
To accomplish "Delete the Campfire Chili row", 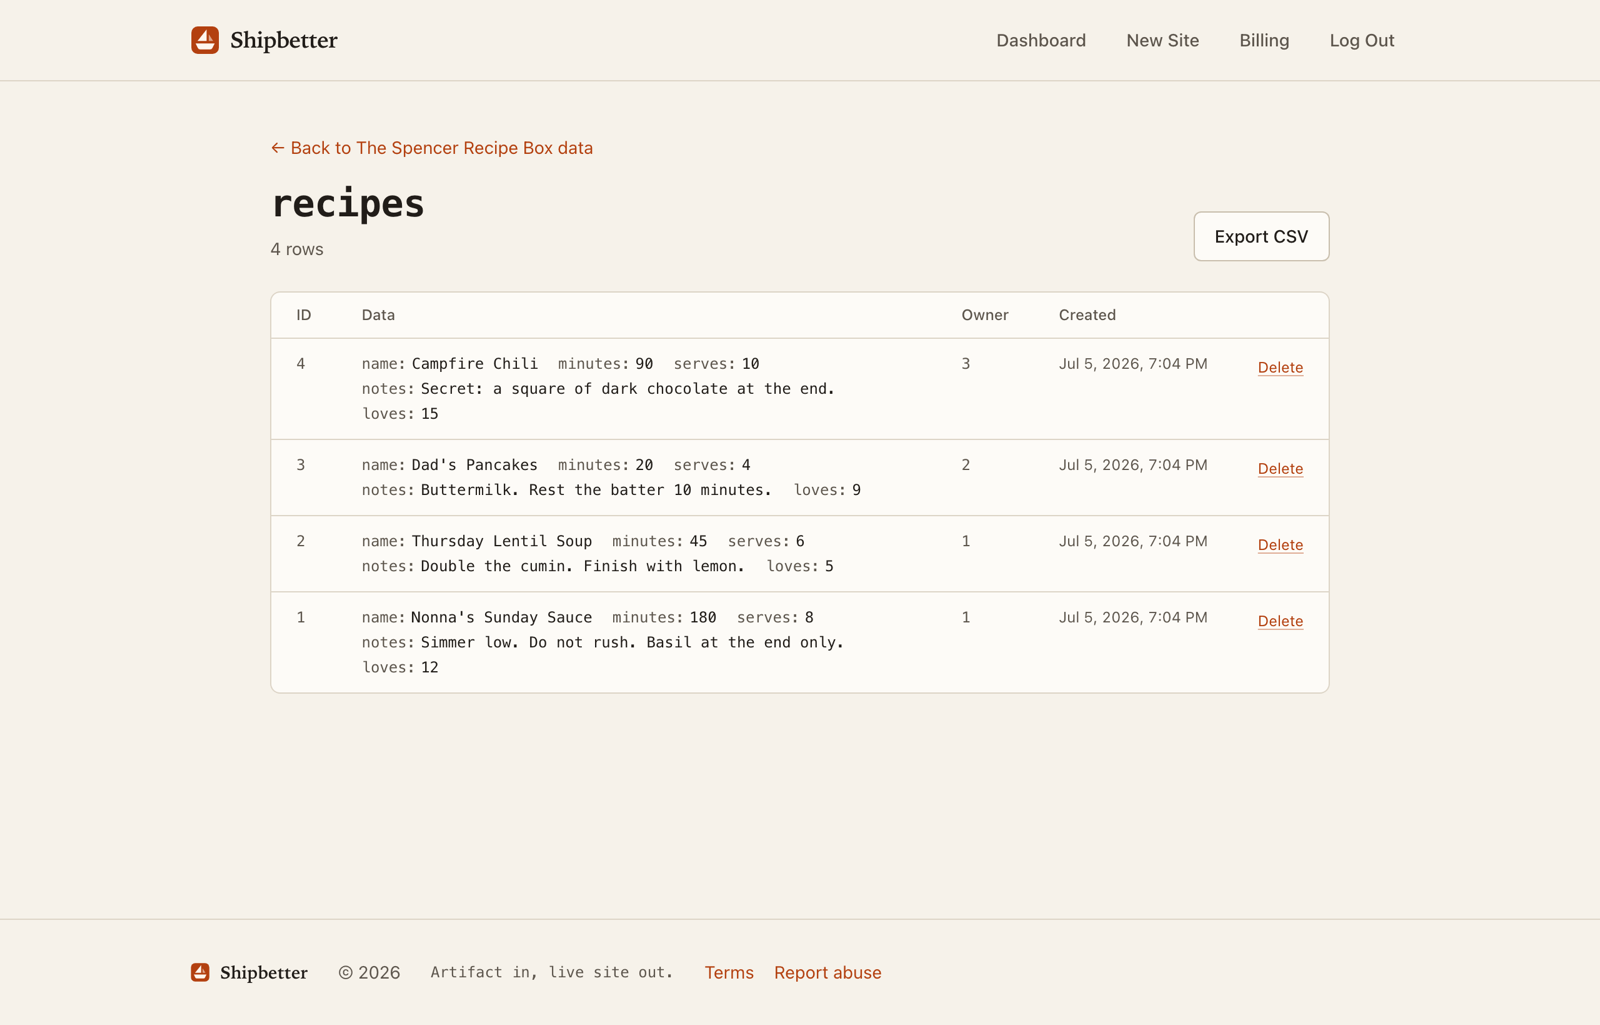I will coord(1280,367).
